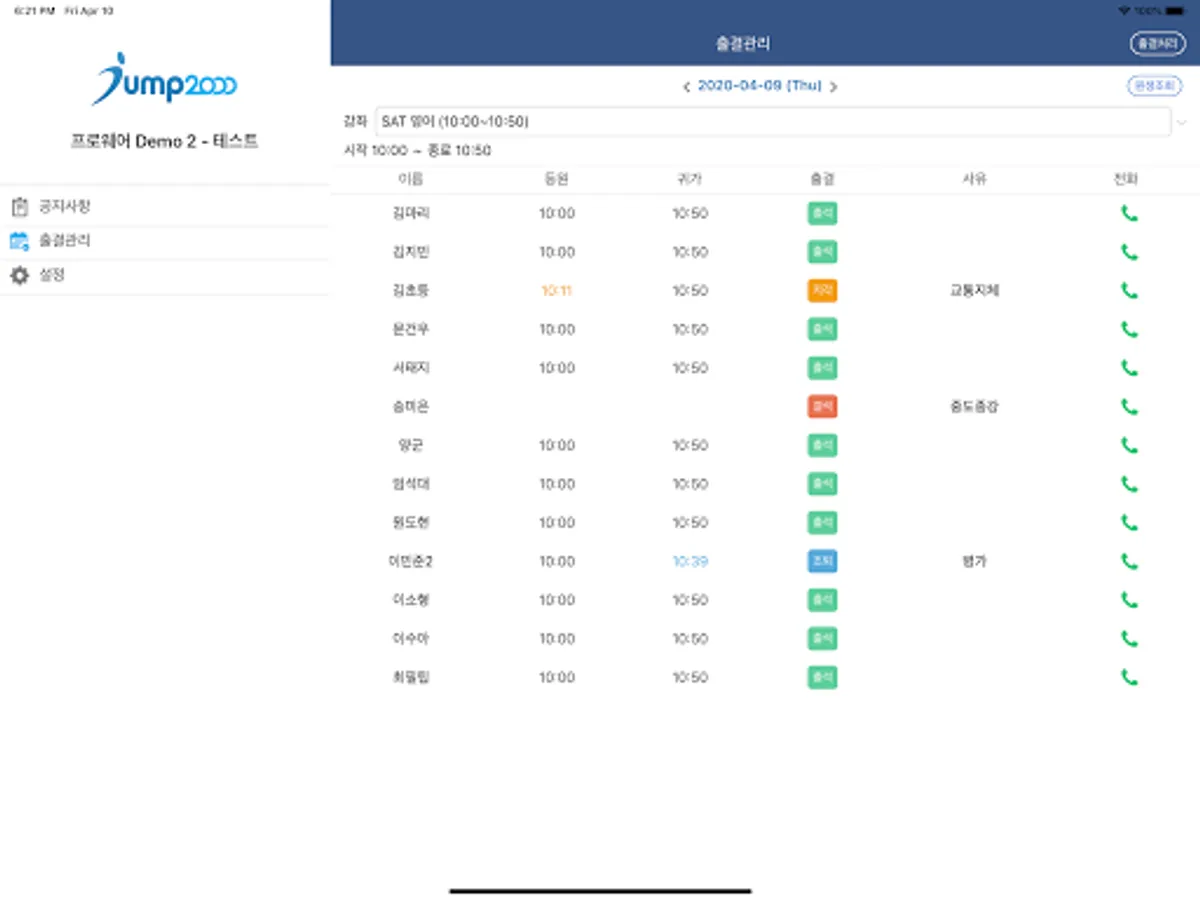The image size is (1200, 900).
Task: Select student name 이수아
Action: point(411,639)
